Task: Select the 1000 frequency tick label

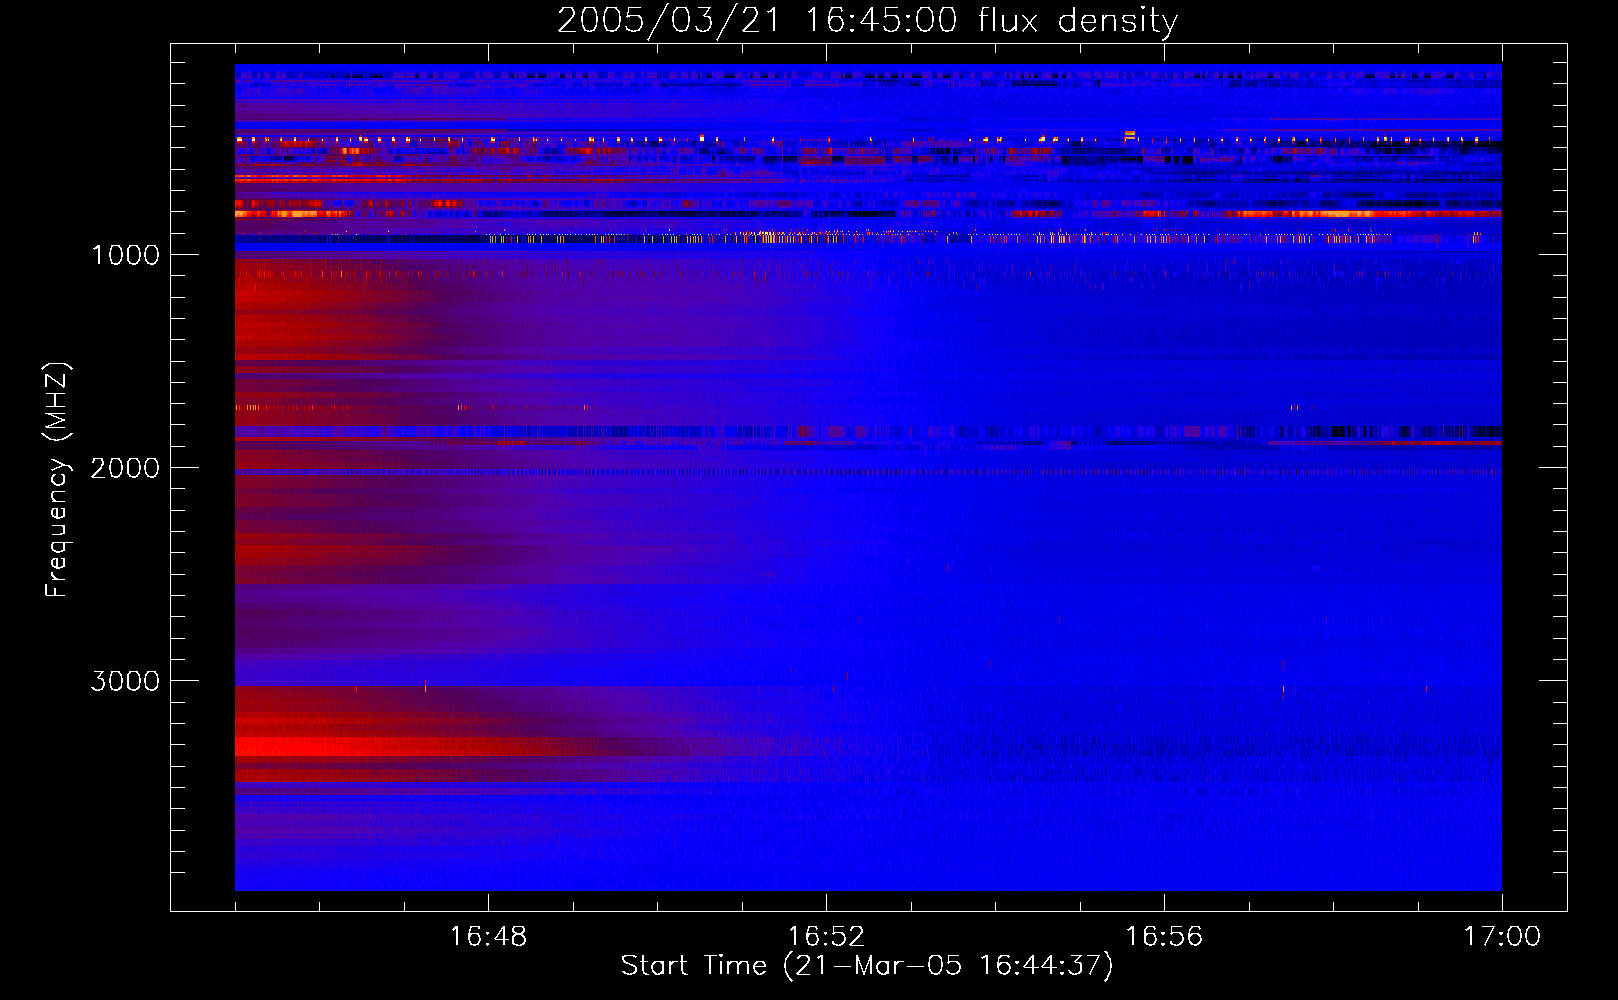Action: (x=125, y=255)
